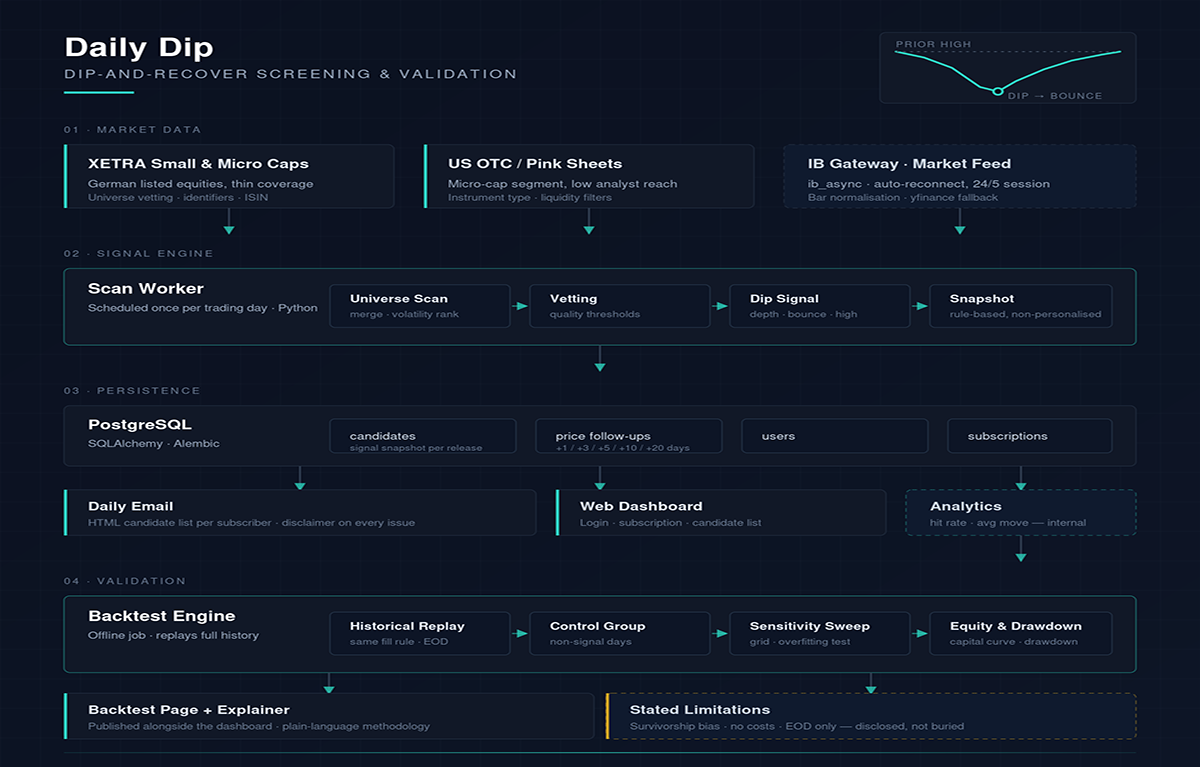1200x767 pixels.
Task: Select the Vetting step box
Action: [x=620, y=305]
